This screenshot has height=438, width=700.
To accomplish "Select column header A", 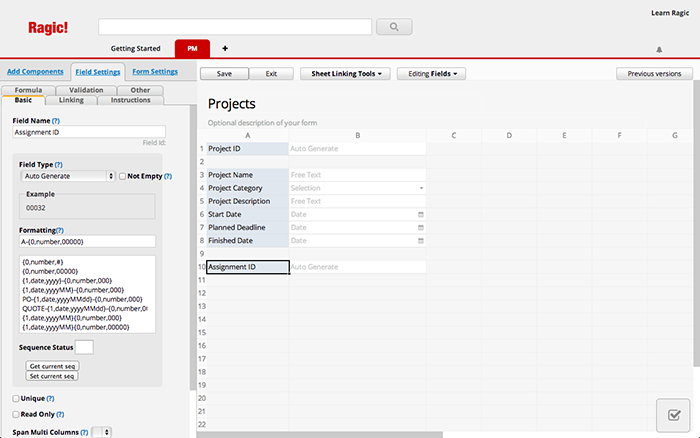I will click(x=247, y=135).
